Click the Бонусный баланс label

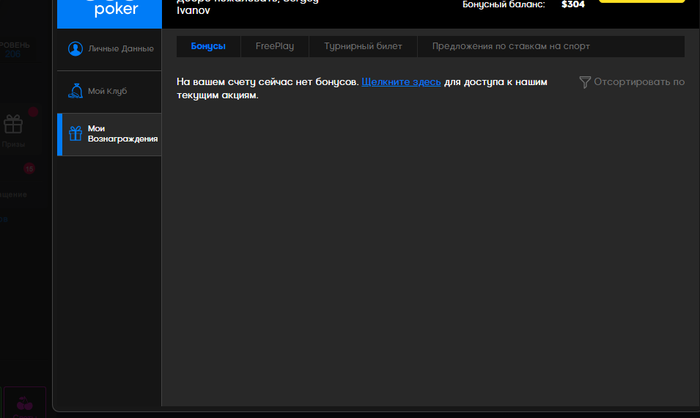[504, 5]
